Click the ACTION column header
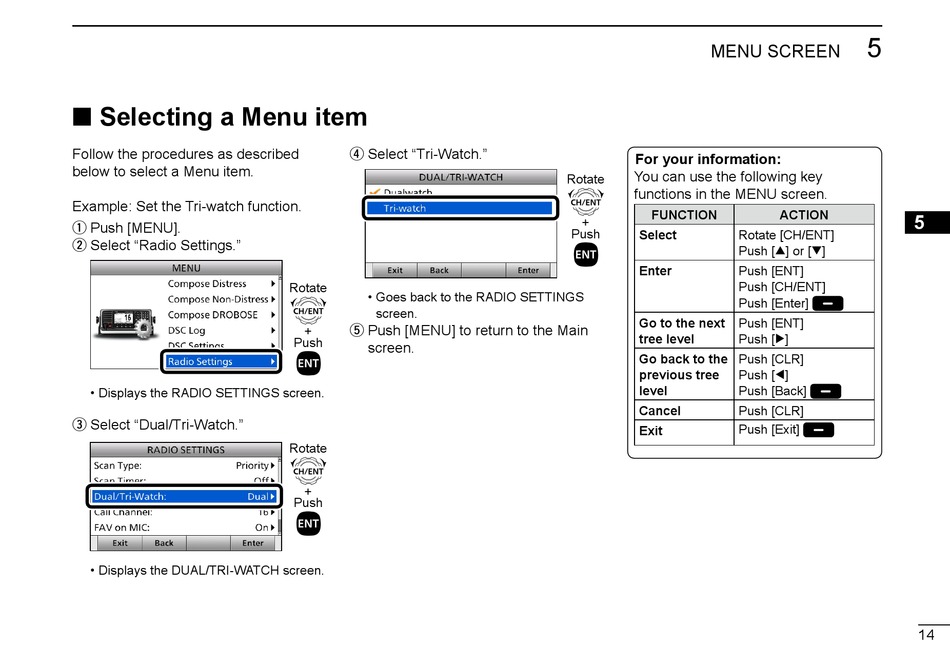Image resolution: width=950 pixels, height=669 pixels. pyautogui.click(x=804, y=215)
